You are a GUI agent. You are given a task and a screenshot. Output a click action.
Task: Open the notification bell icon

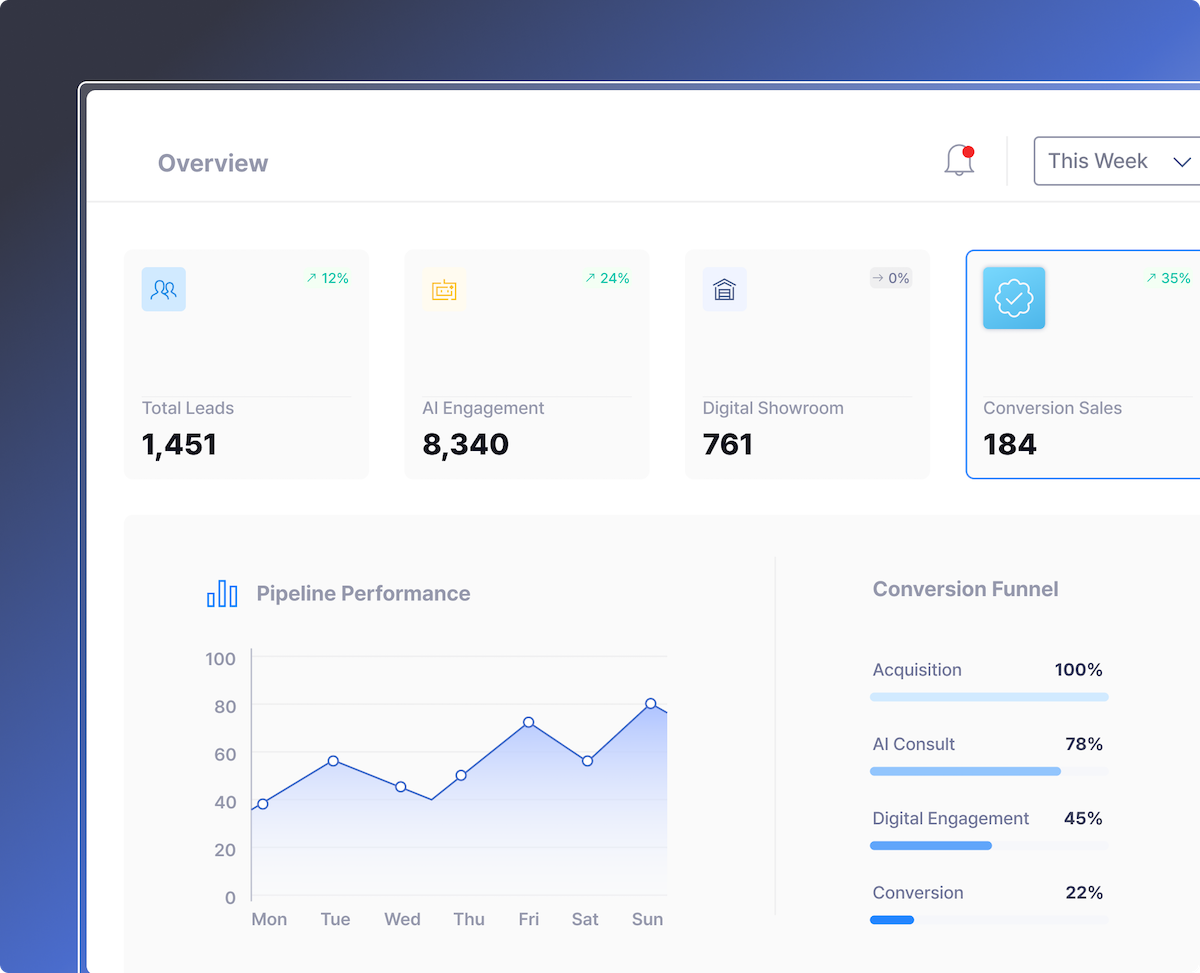[959, 160]
